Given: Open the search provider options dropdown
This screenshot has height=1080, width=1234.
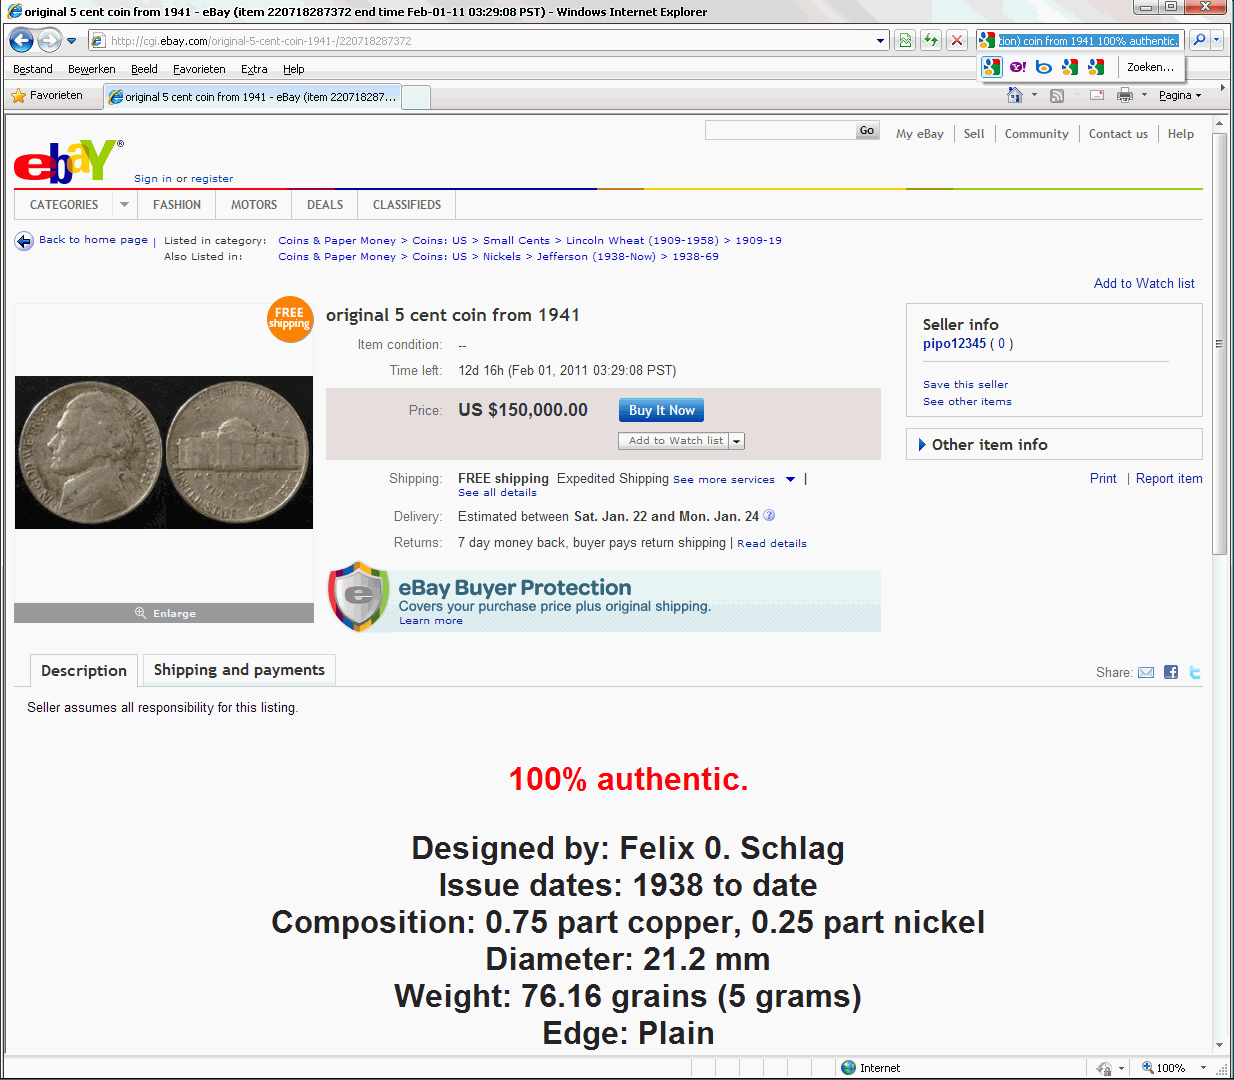Looking at the screenshot, I should pyautogui.click(x=1217, y=41).
